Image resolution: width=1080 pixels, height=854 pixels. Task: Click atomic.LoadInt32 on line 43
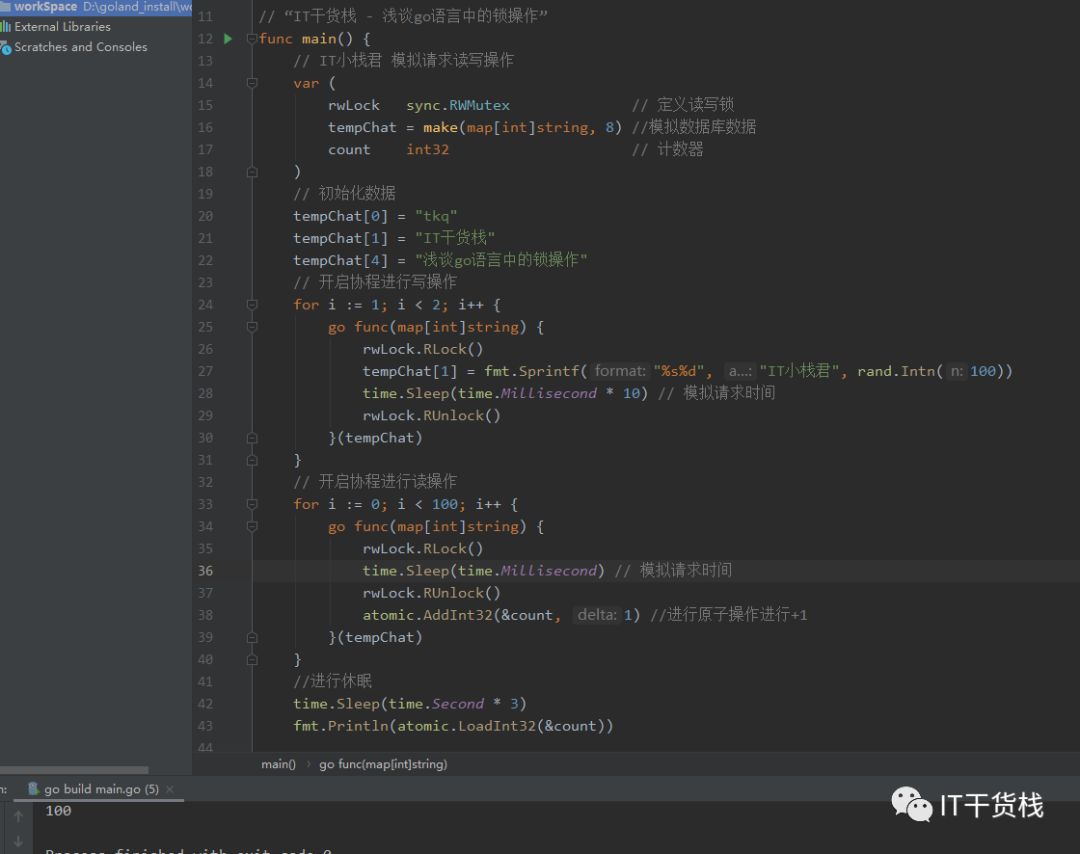click(x=466, y=726)
